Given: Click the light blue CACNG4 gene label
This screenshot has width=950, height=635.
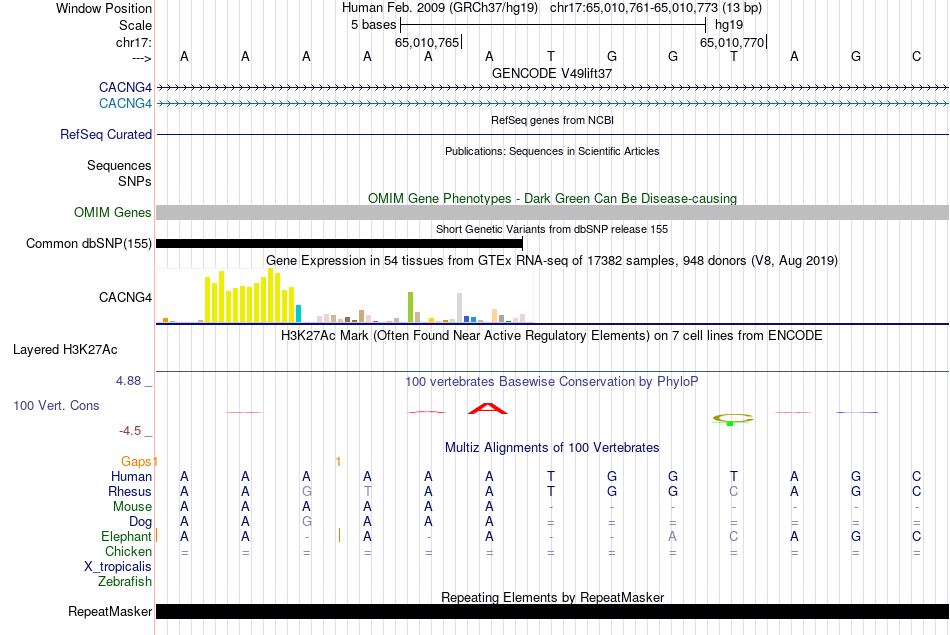Looking at the screenshot, I should click(125, 104).
